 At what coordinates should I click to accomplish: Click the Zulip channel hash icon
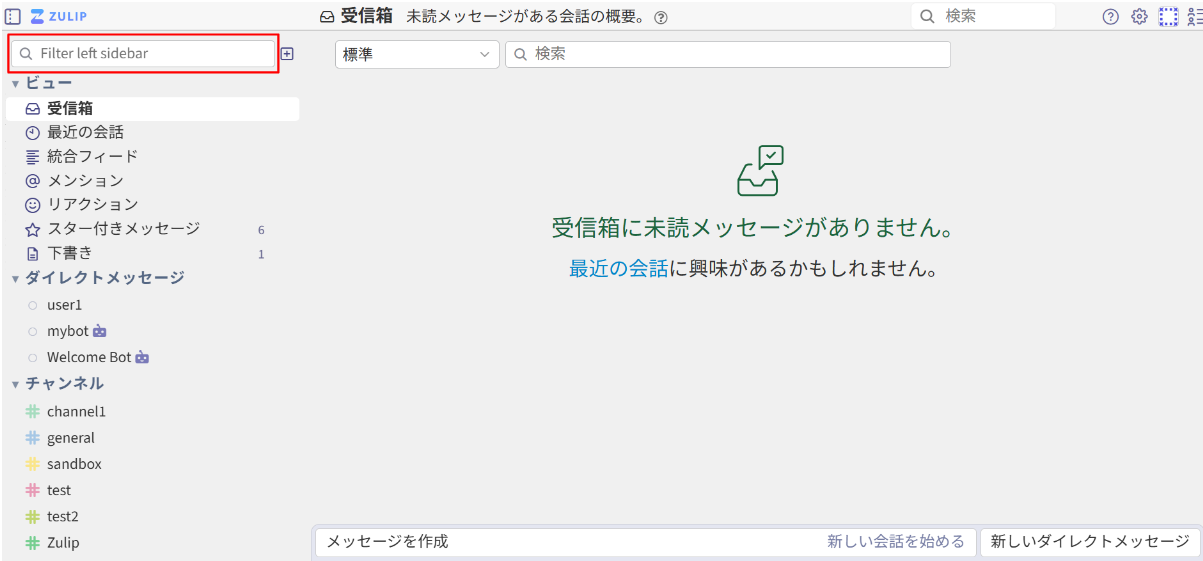pyautogui.click(x=32, y=543)
